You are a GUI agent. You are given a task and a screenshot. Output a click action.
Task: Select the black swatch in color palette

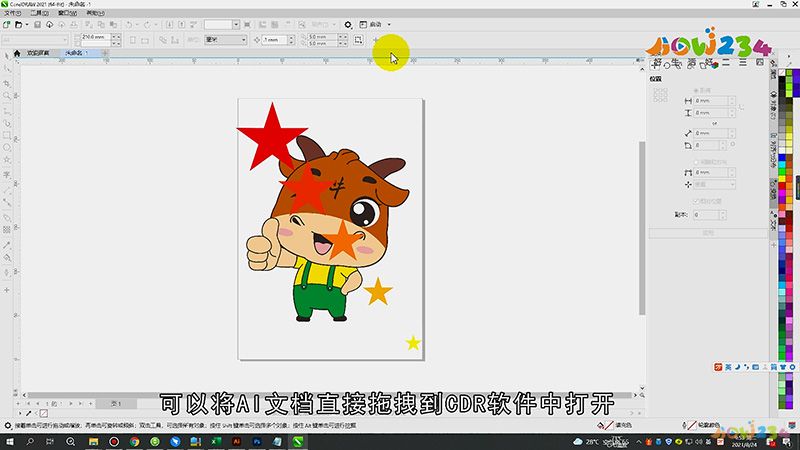pyautogui.click(x=782, y=80)
